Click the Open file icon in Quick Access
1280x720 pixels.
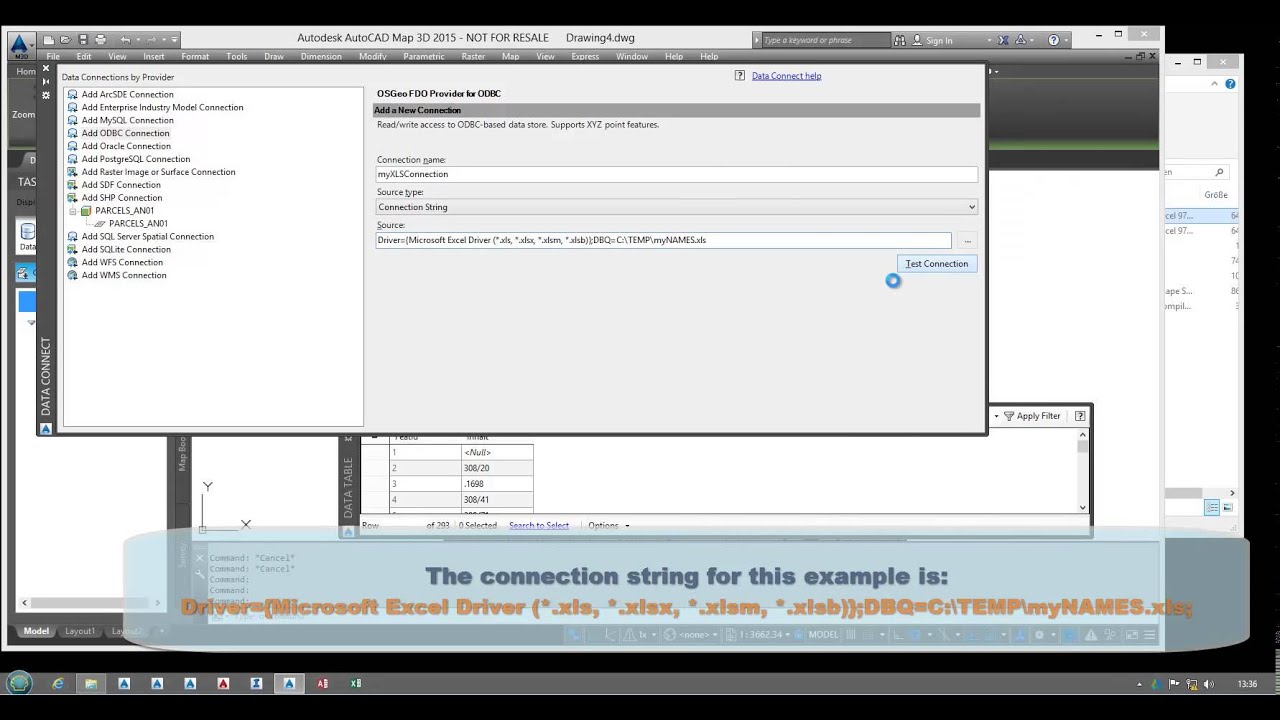[x=65, y=40]
